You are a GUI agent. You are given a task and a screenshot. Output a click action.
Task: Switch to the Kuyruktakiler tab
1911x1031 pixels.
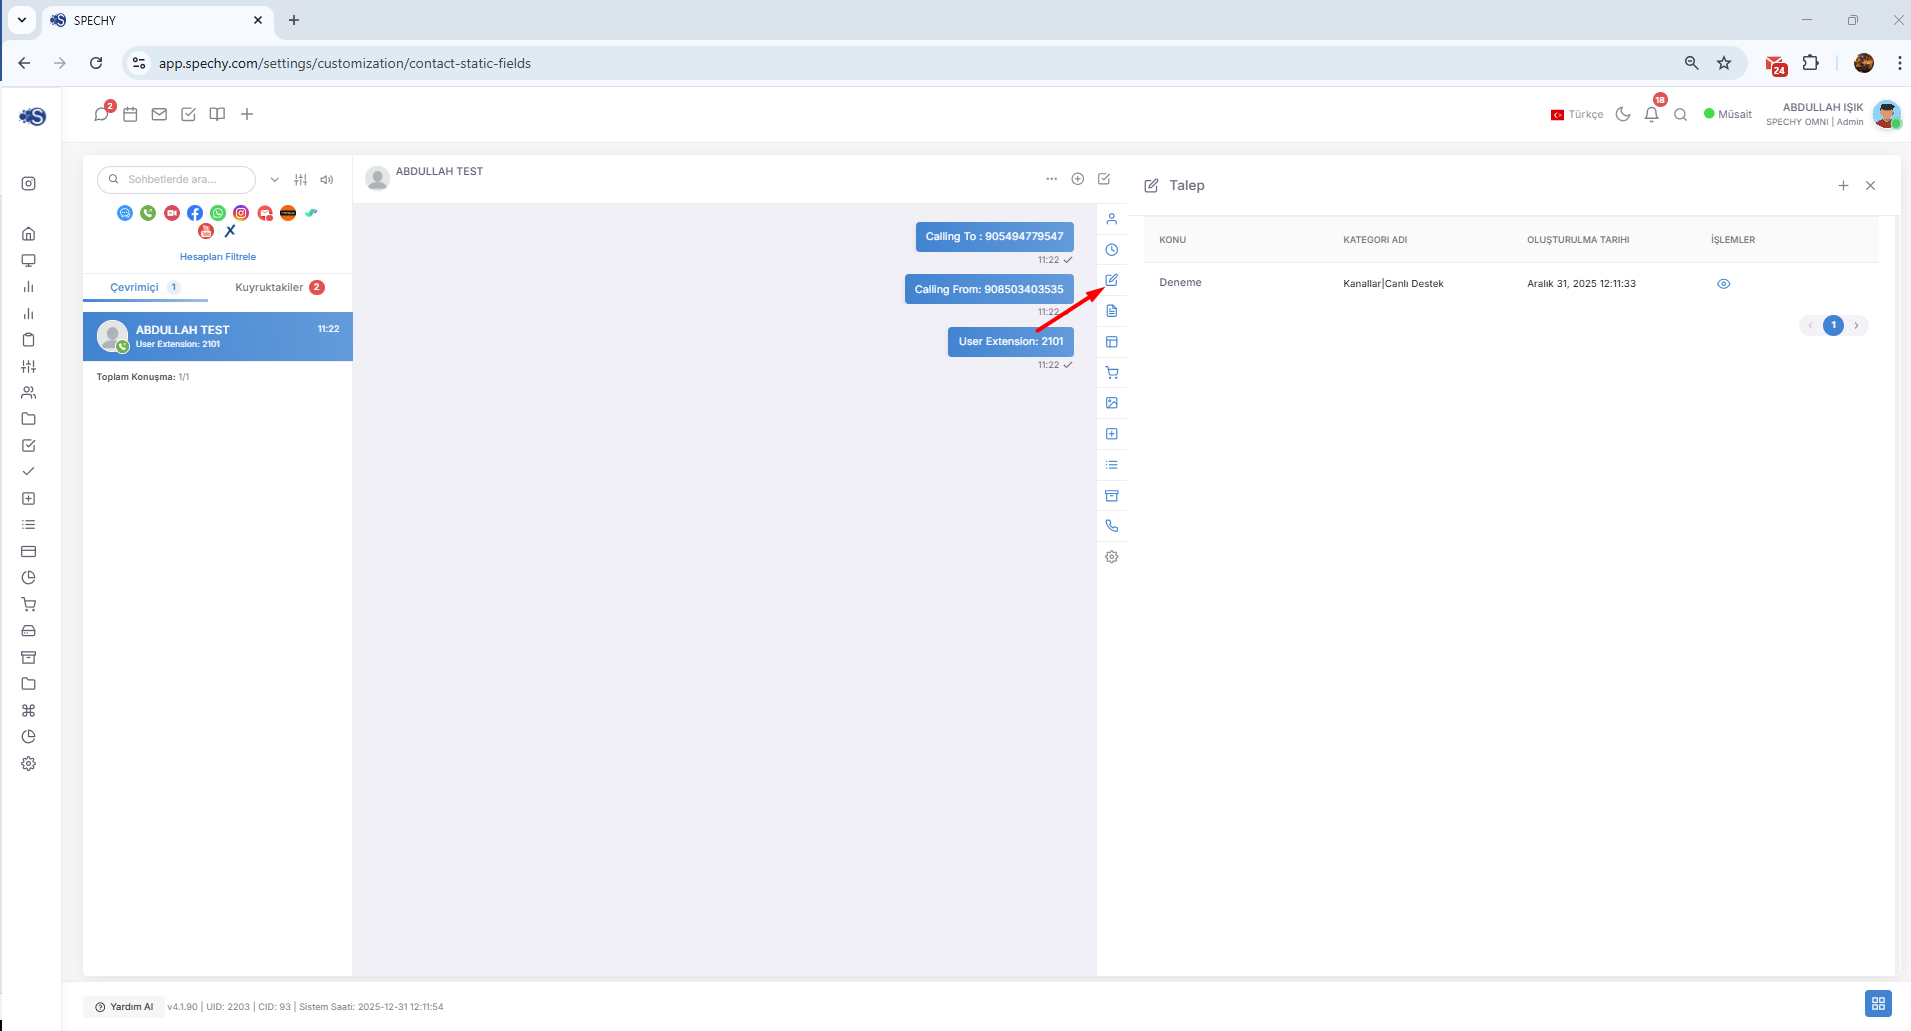280,287
